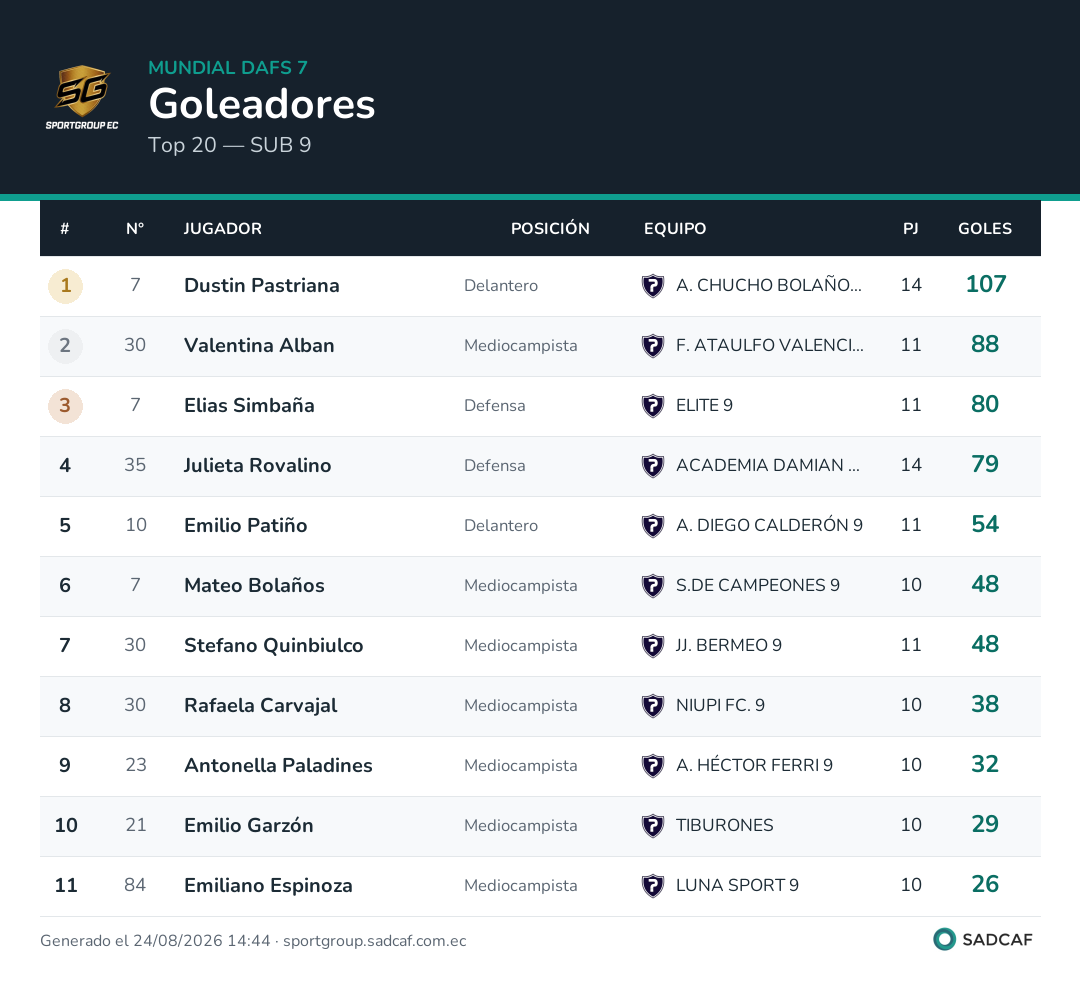Click the EQUIPO column header
Screen dimensions: 1080x992
(675, 229)
